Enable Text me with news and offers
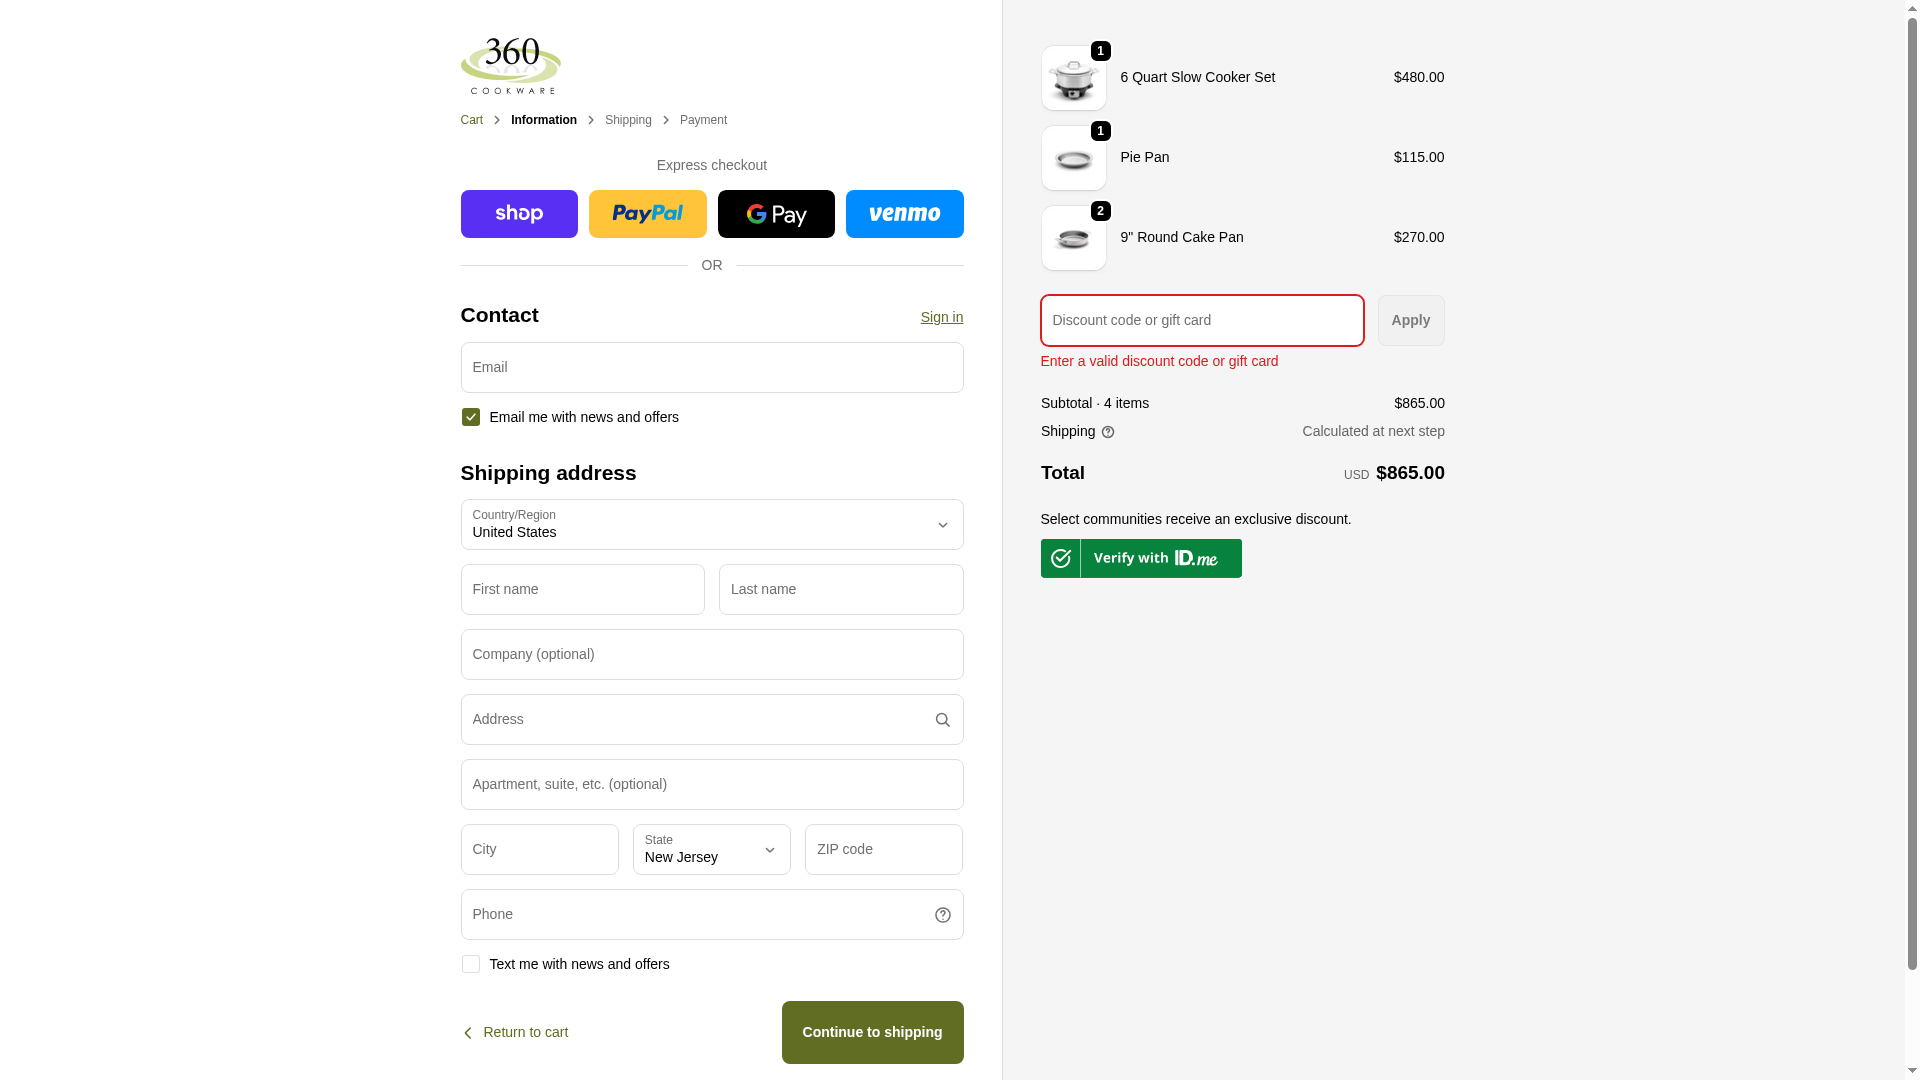Screen dimensions: 1920x1080 point(471,964)
